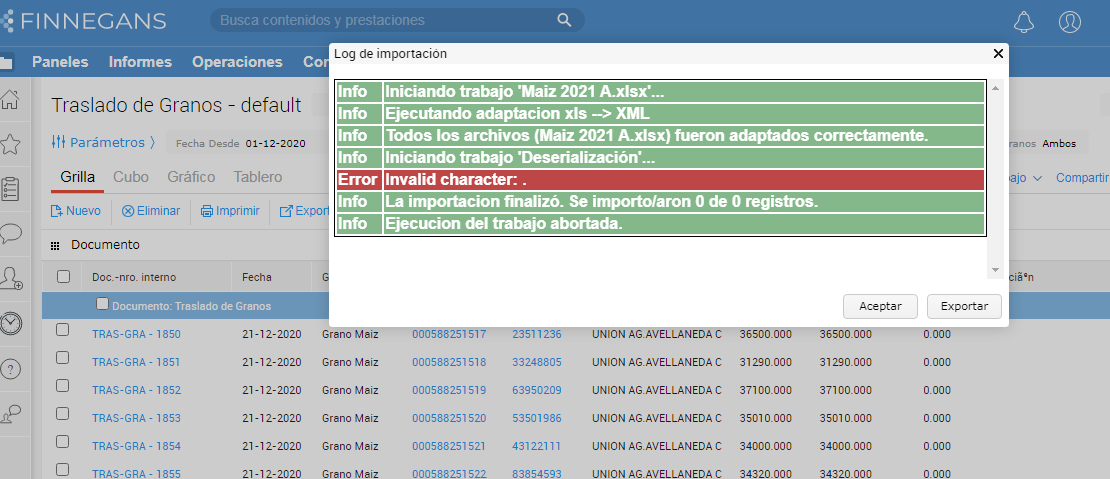Check row TRAS-GRA - 1854 checkbox
Screen dimensions: 1110x479
pyautogui.click(x=62, y=442)
